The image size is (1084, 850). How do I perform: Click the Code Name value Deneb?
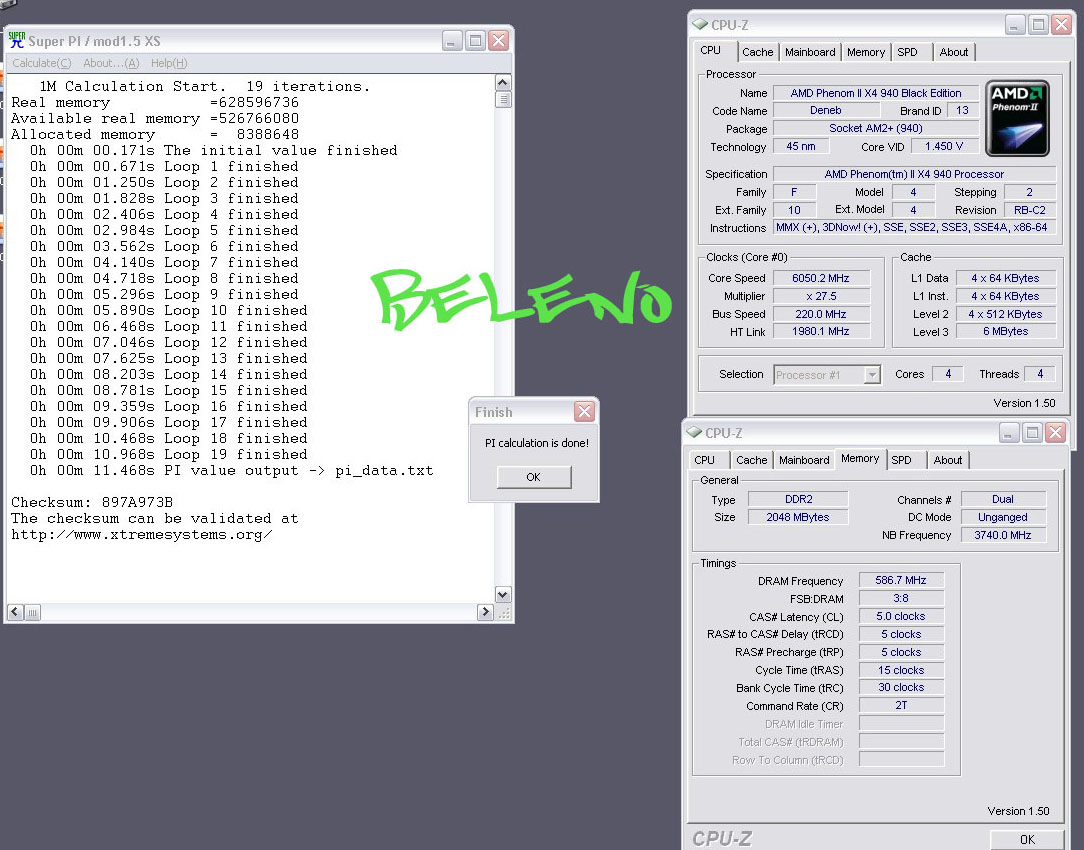pos(825,110)
